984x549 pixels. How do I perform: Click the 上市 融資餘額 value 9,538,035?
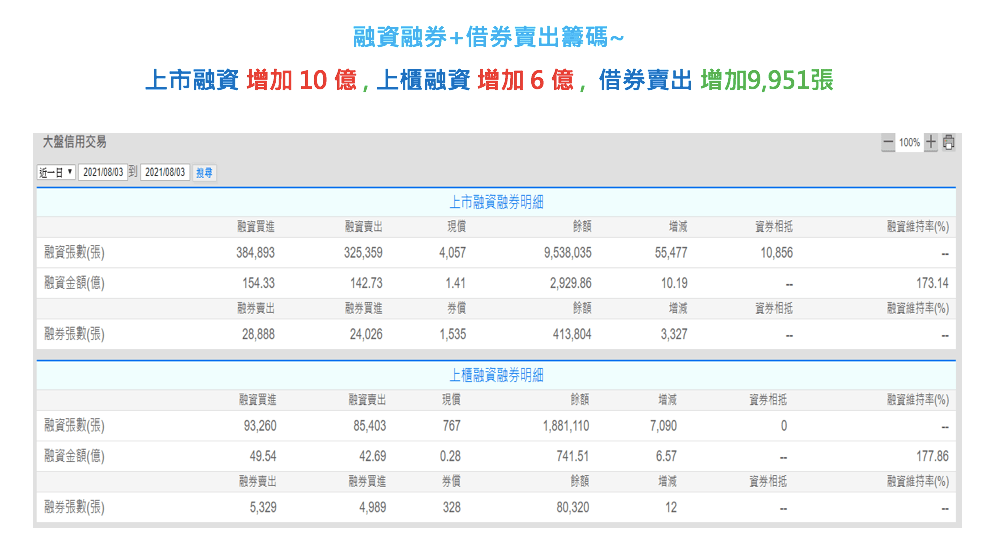[567, 253]
